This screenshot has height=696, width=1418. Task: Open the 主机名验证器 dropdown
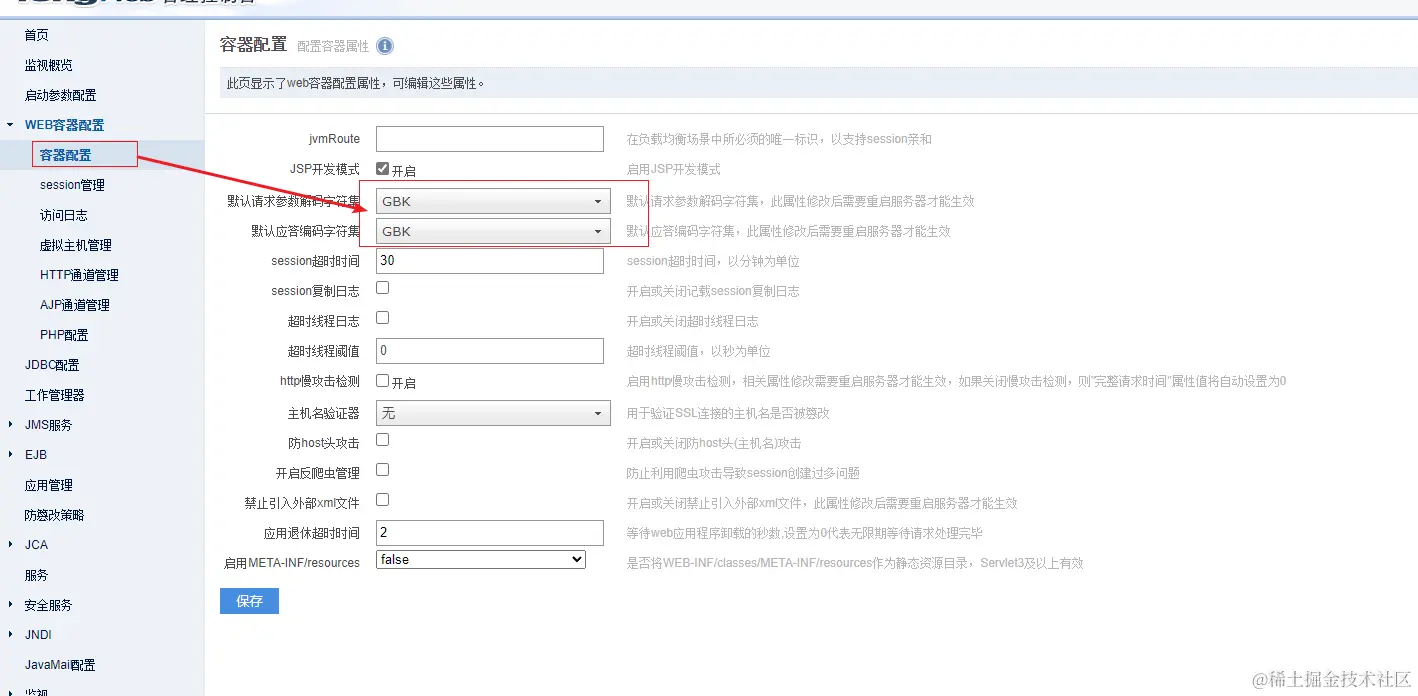coord(493,413)
